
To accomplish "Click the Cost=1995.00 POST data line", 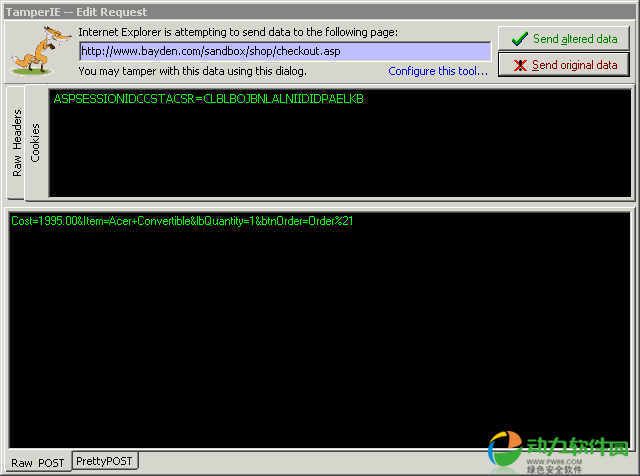I will (x=181, y=220).
